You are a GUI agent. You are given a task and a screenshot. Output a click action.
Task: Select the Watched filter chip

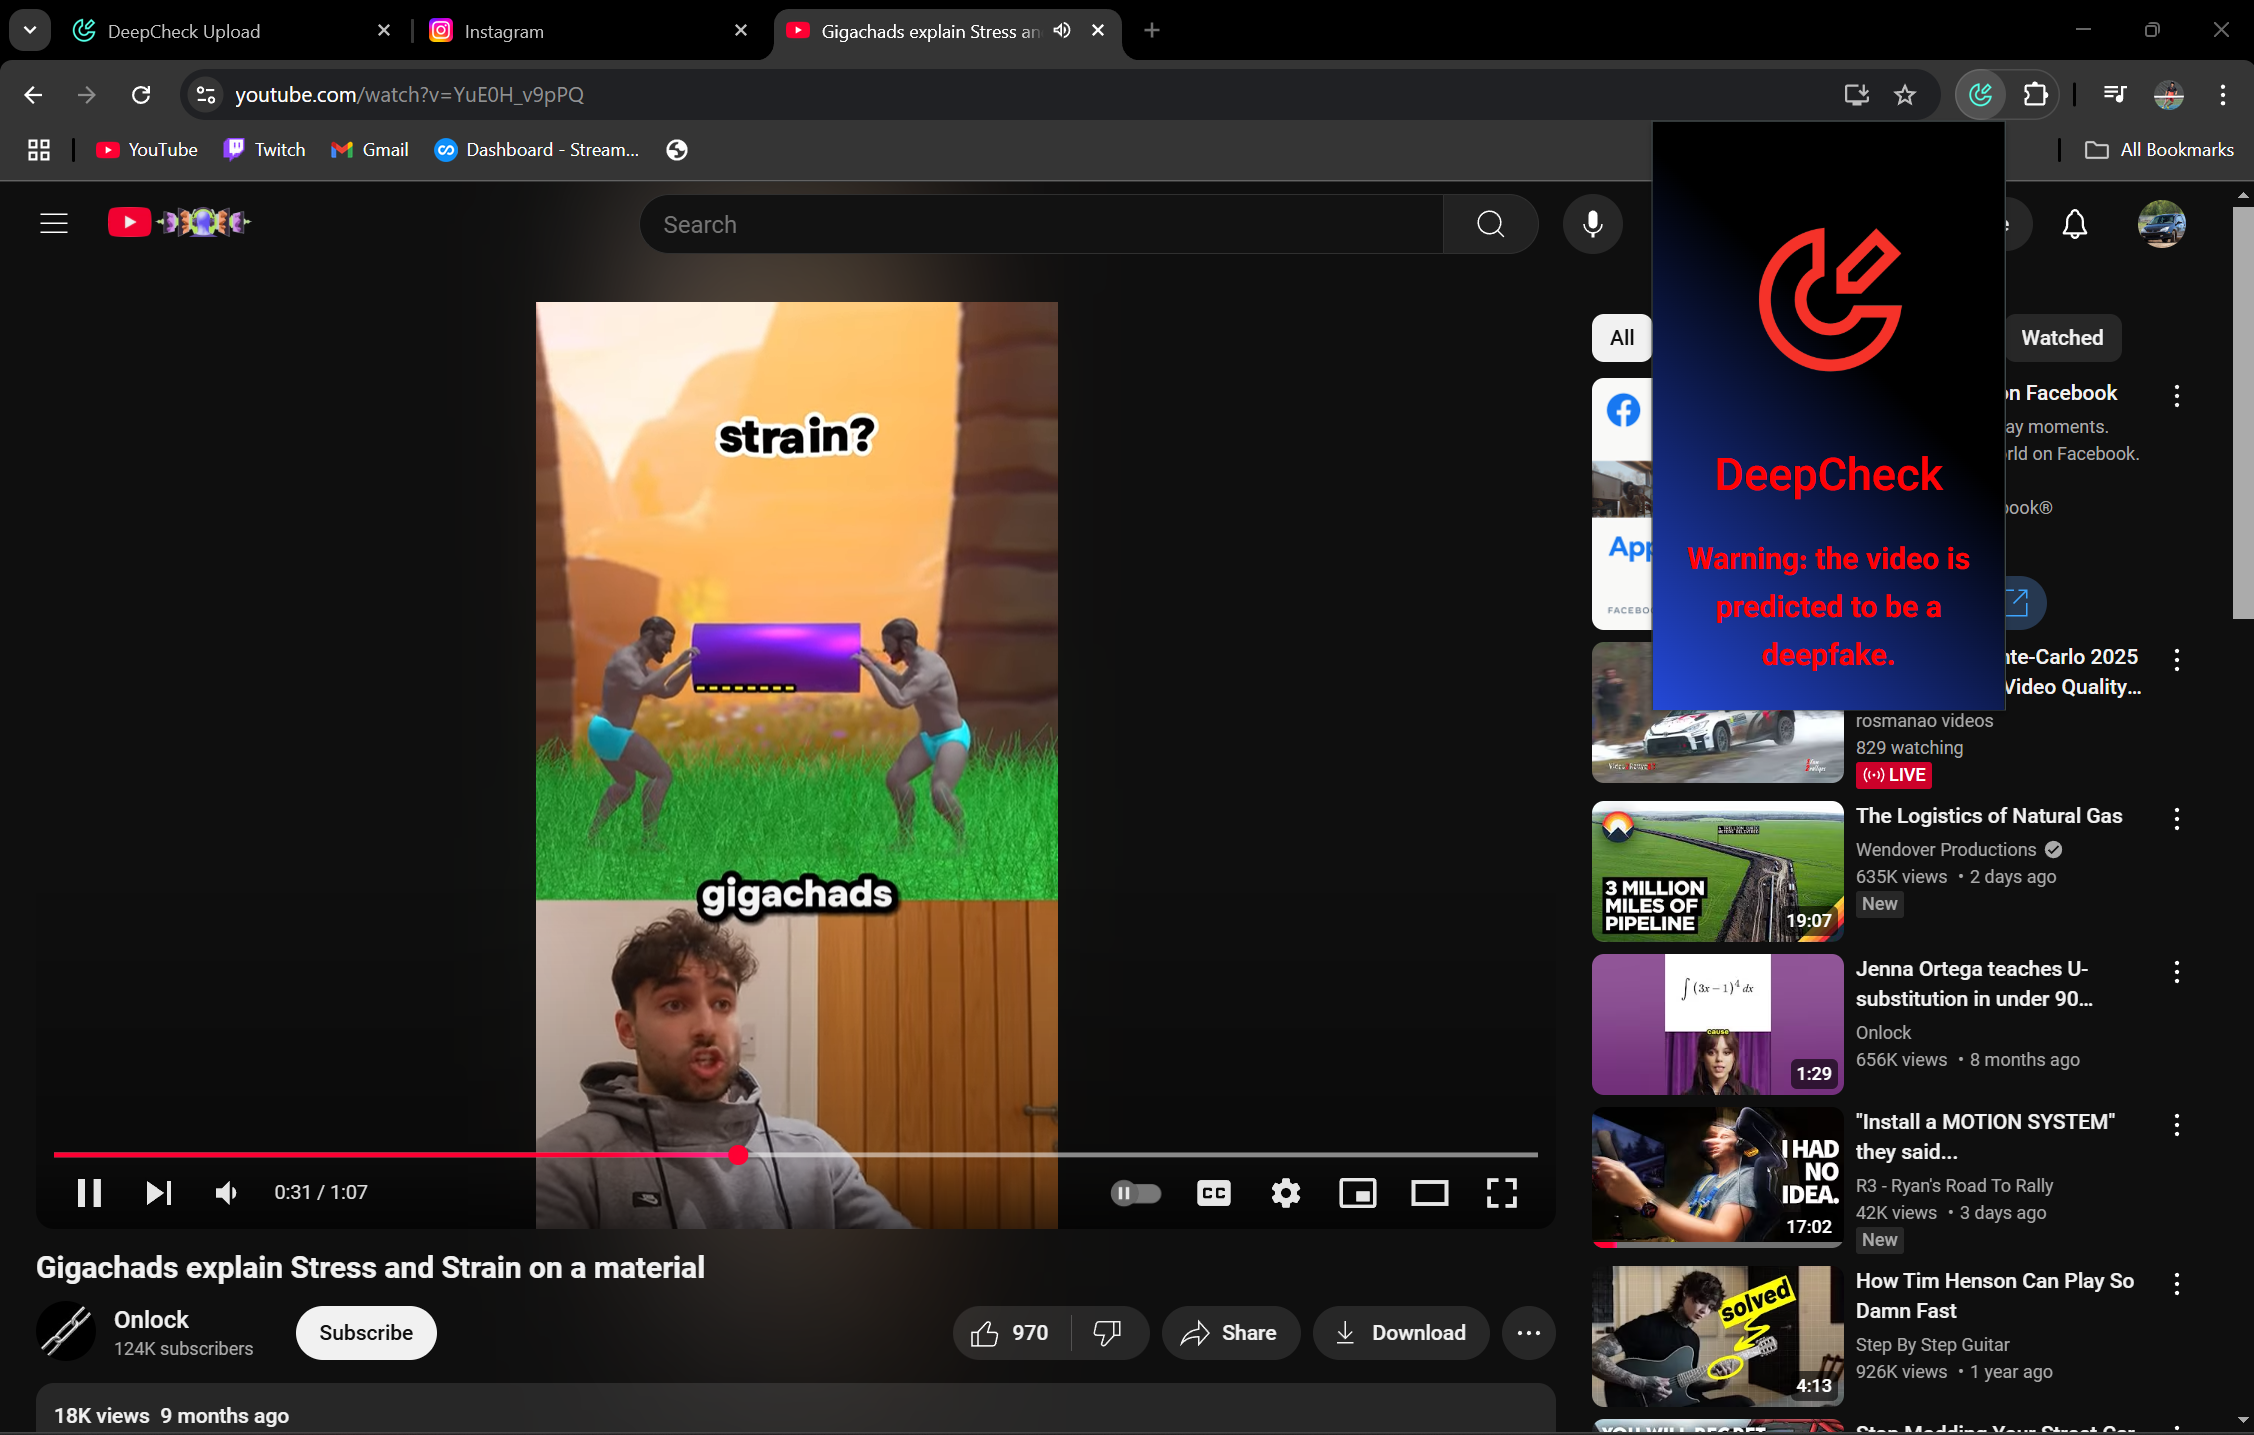(2062, 338)
